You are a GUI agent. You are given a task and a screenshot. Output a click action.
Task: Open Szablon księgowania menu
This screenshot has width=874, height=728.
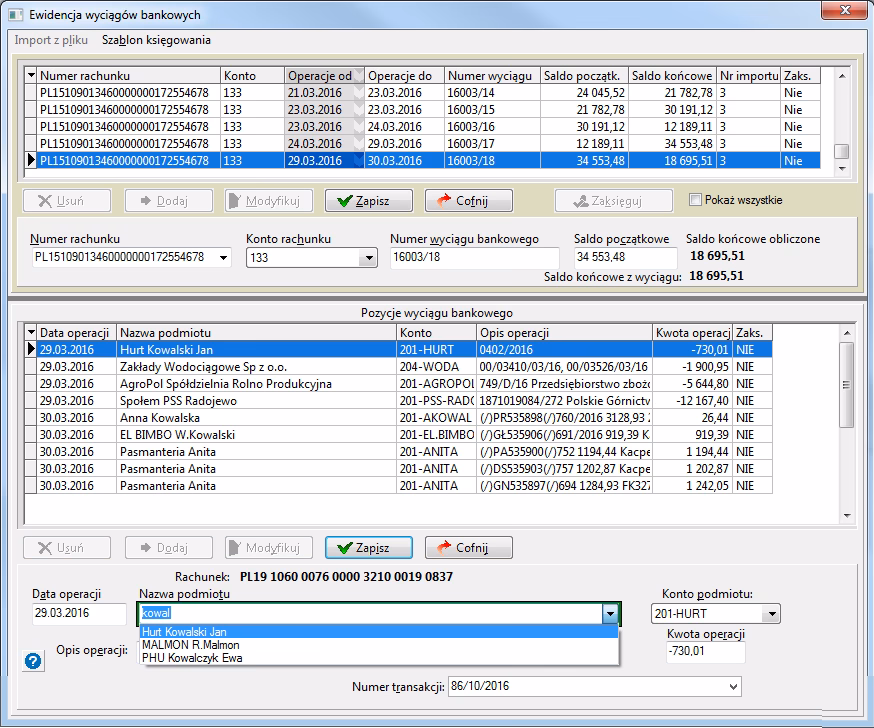tap(156, 40)
